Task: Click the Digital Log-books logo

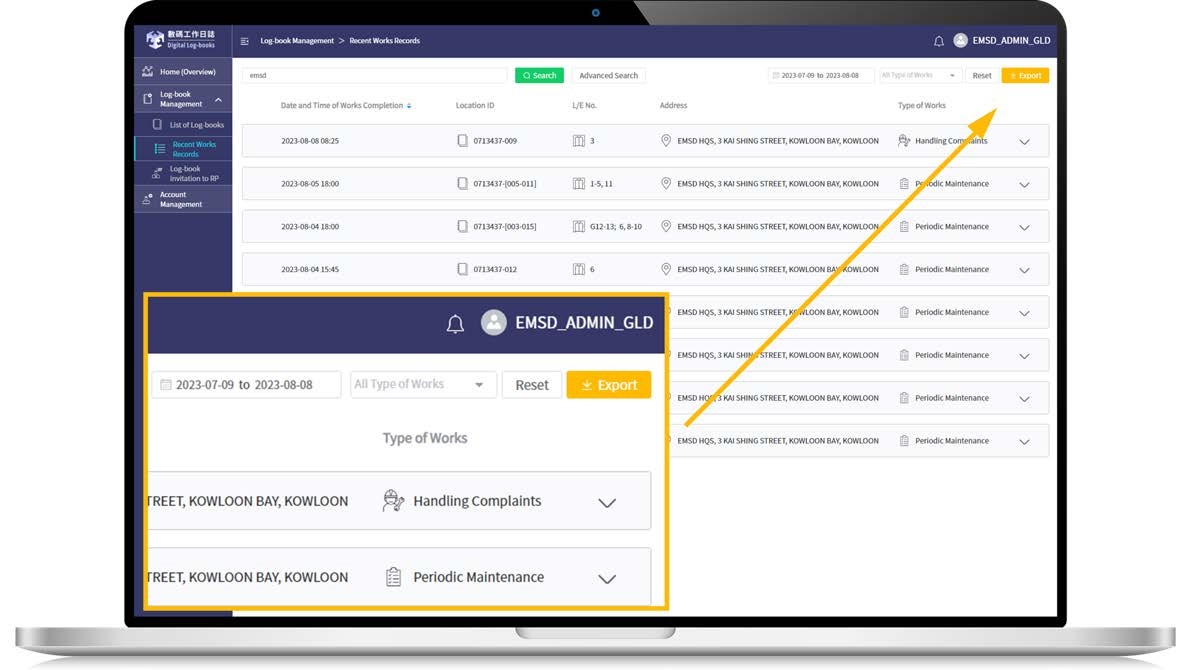Action: 181,40
